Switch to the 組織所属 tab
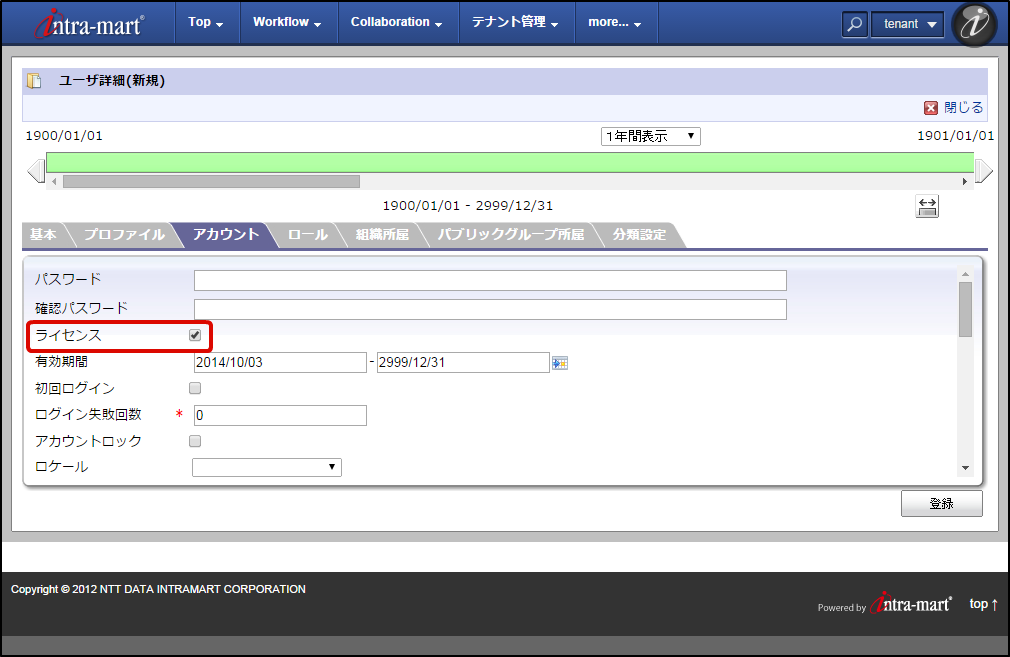This screenshot has height=657, width=1010. (x=383, y=235)
